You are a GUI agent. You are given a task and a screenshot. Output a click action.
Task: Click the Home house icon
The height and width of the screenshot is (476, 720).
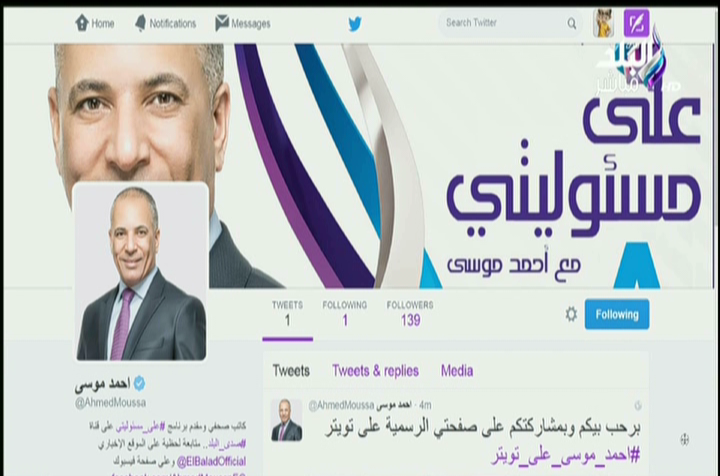[x=82, y=23]
